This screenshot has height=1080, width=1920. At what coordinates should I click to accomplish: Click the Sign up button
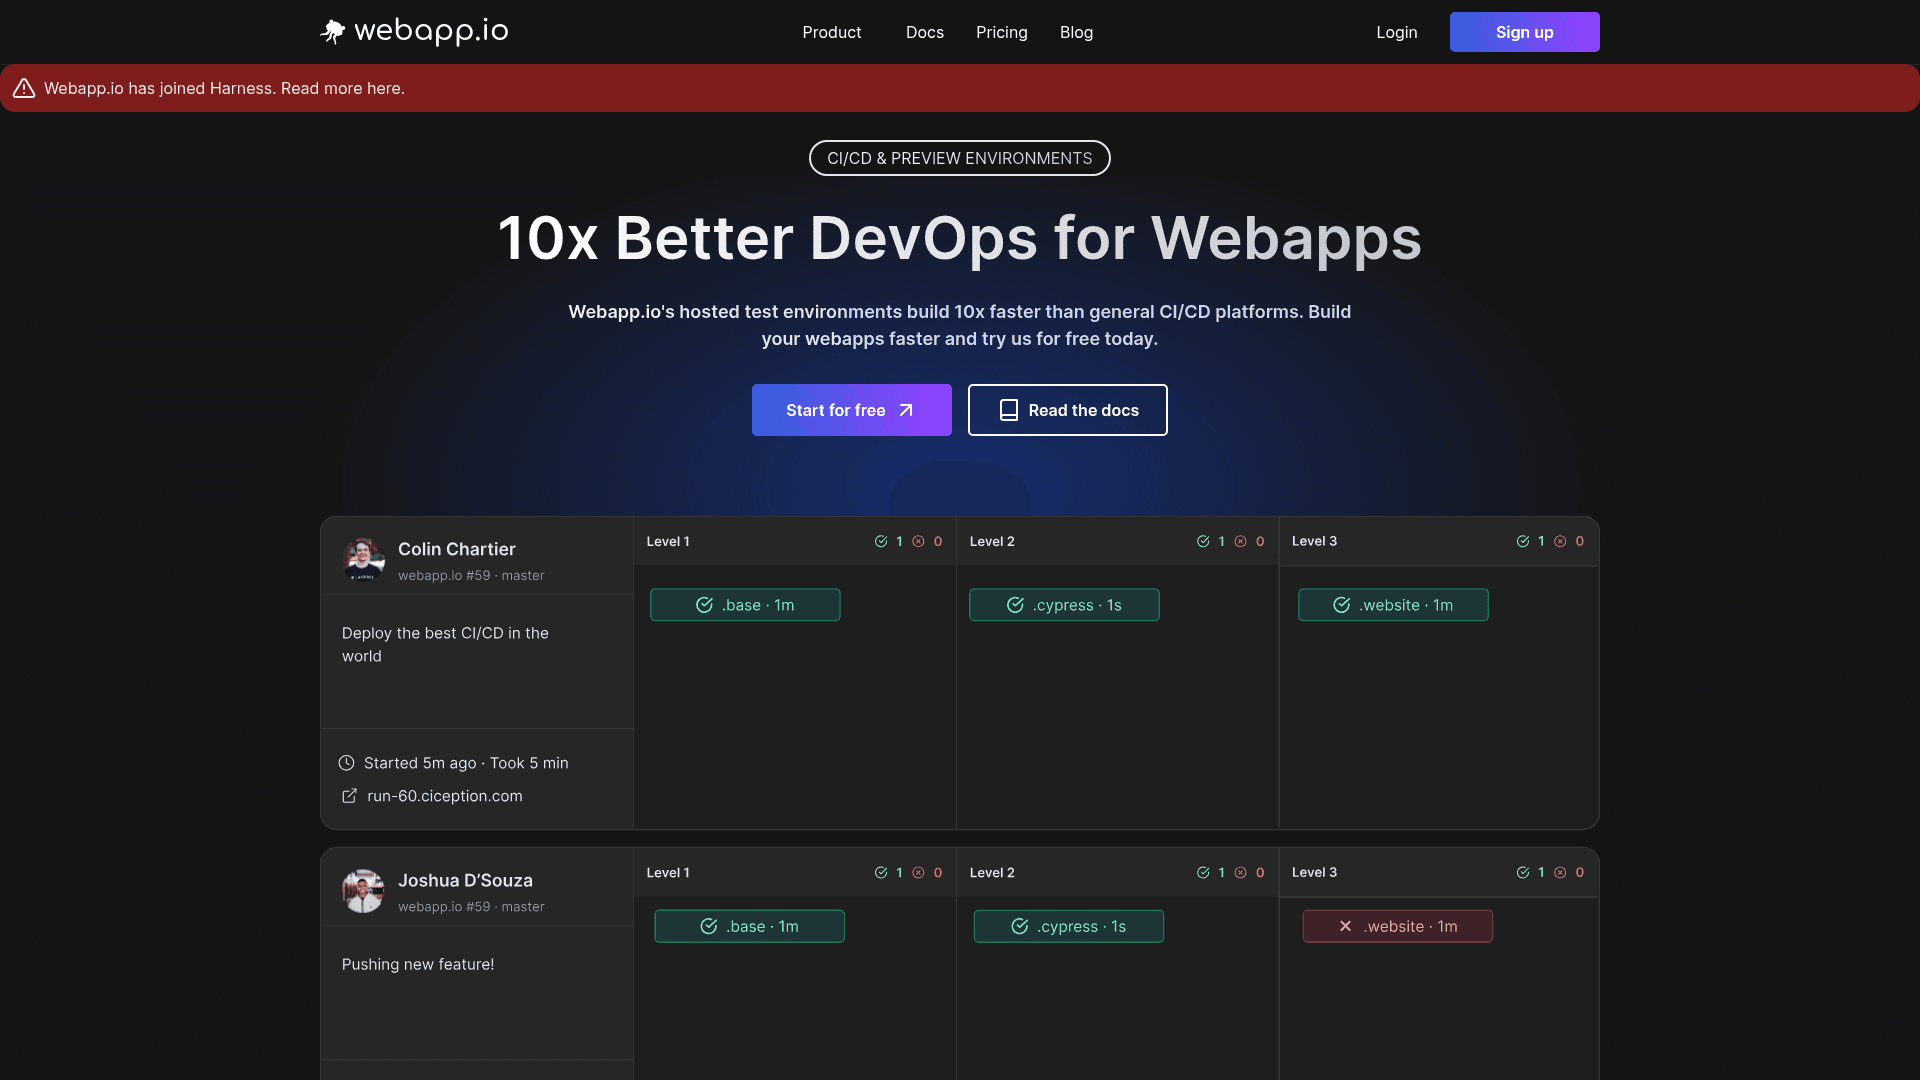point(1524,32)
